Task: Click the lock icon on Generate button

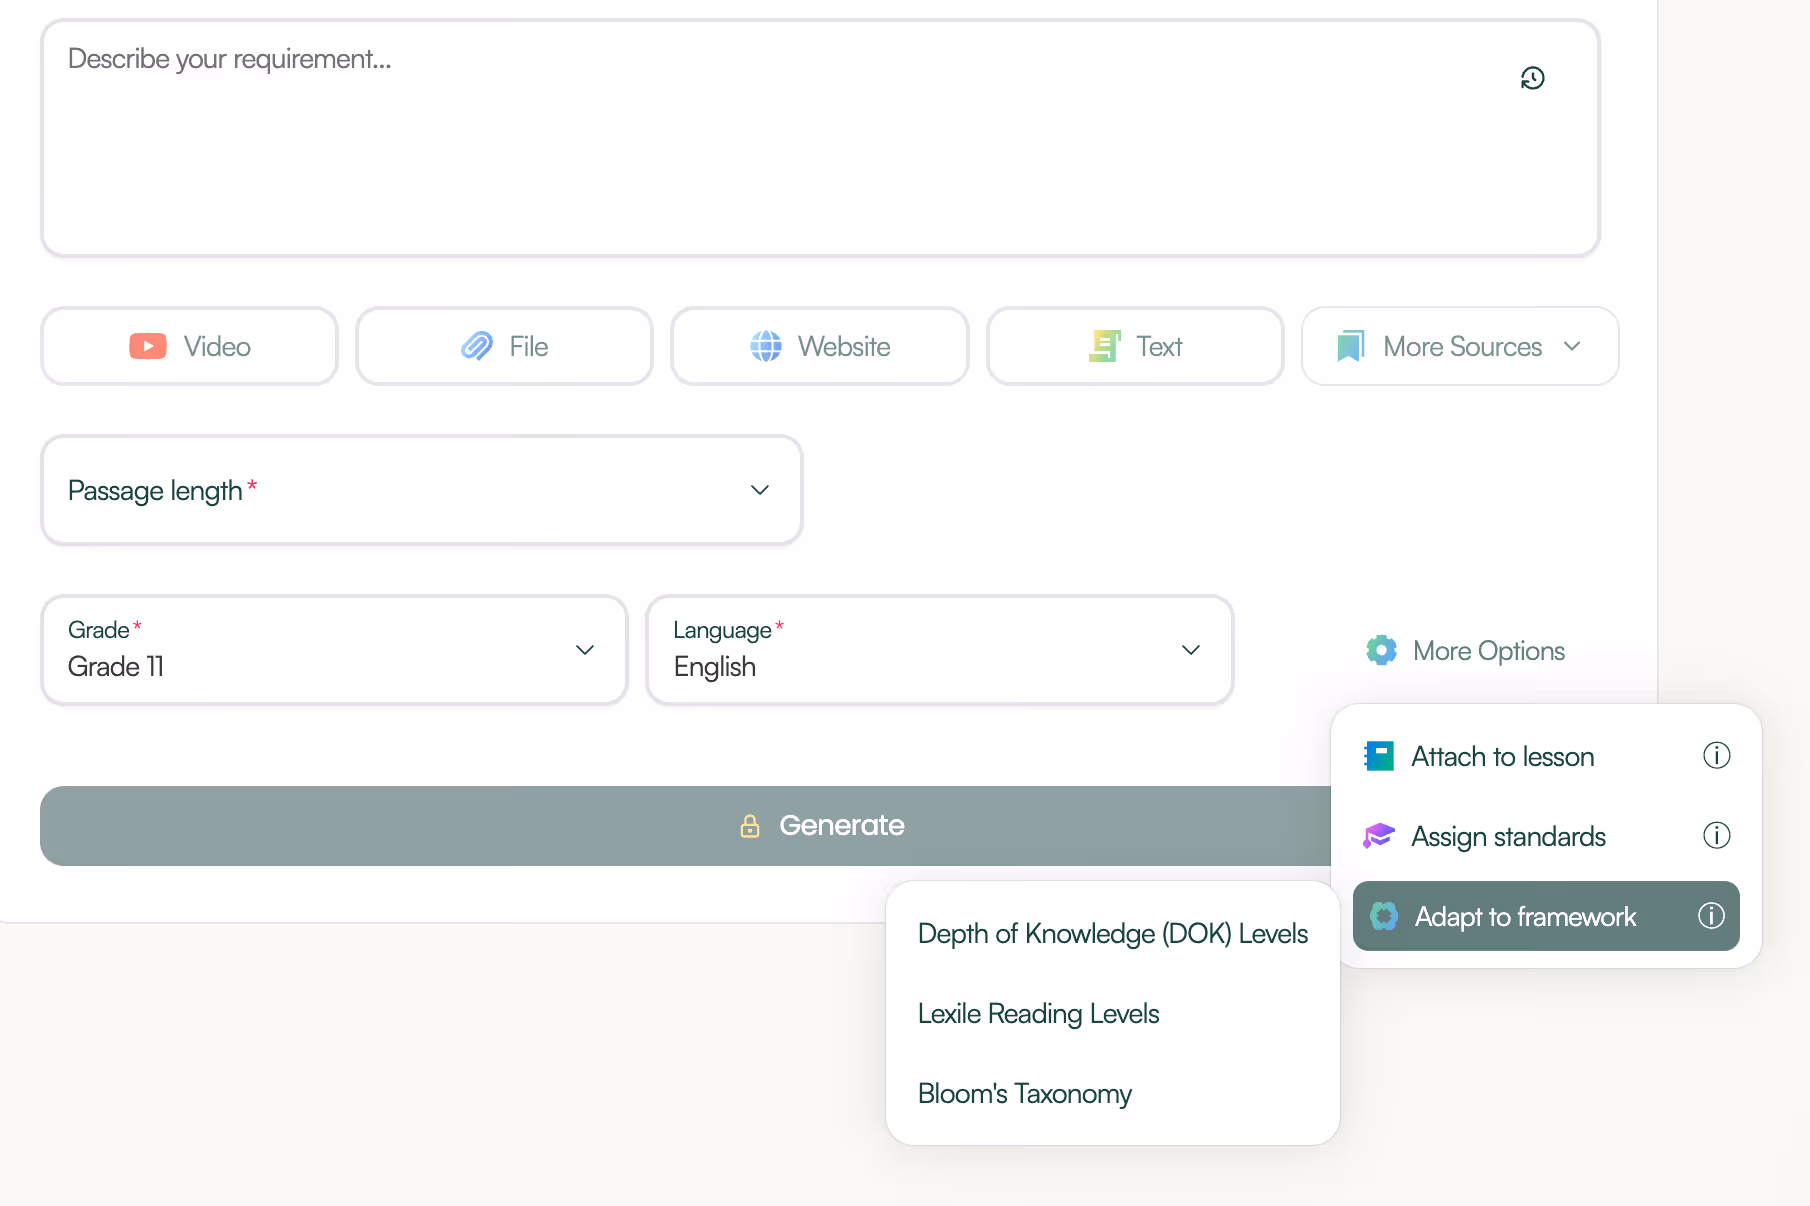Action: [750, 826]
